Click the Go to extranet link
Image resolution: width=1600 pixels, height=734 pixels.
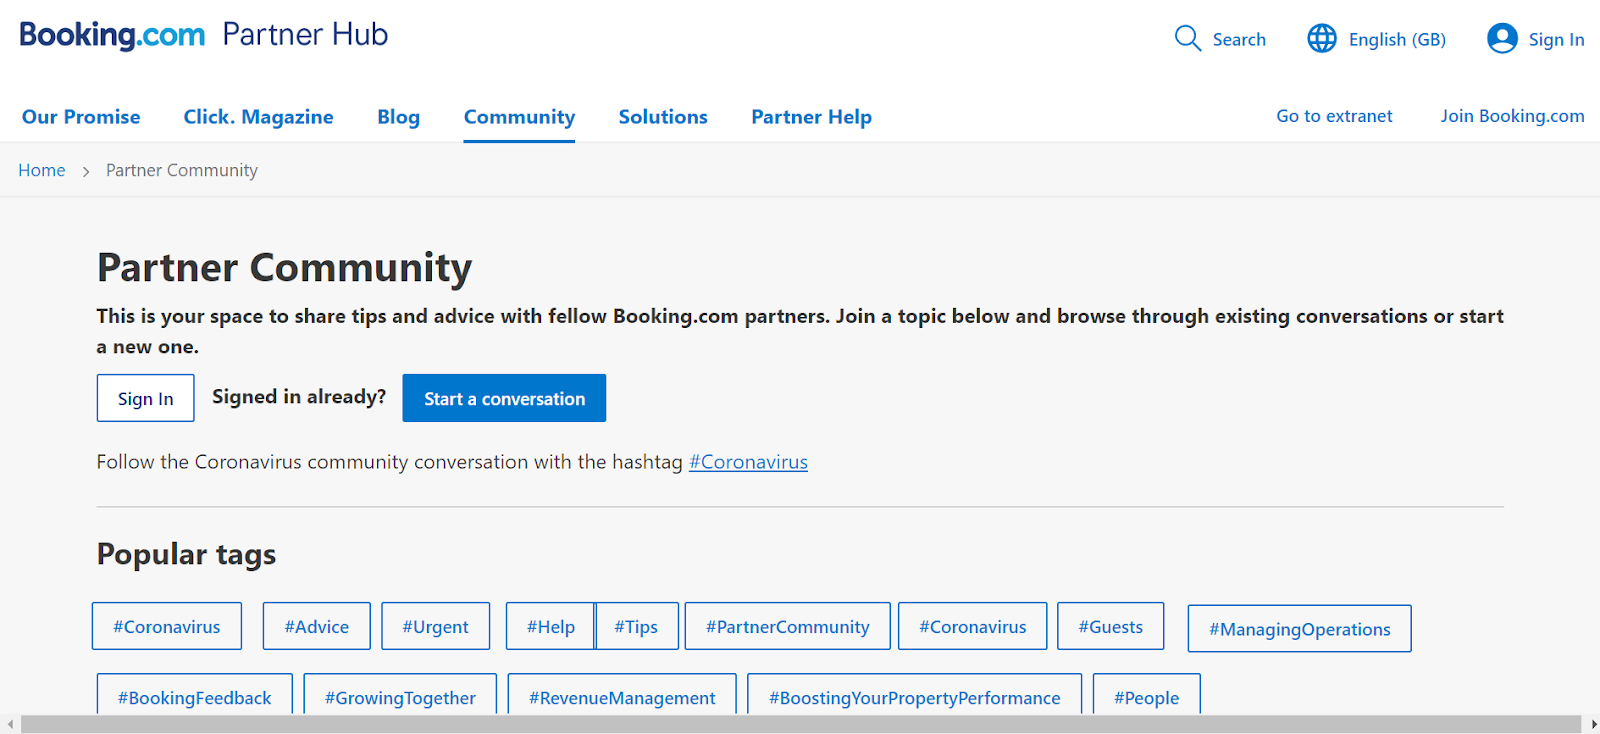click(1334, 116)
